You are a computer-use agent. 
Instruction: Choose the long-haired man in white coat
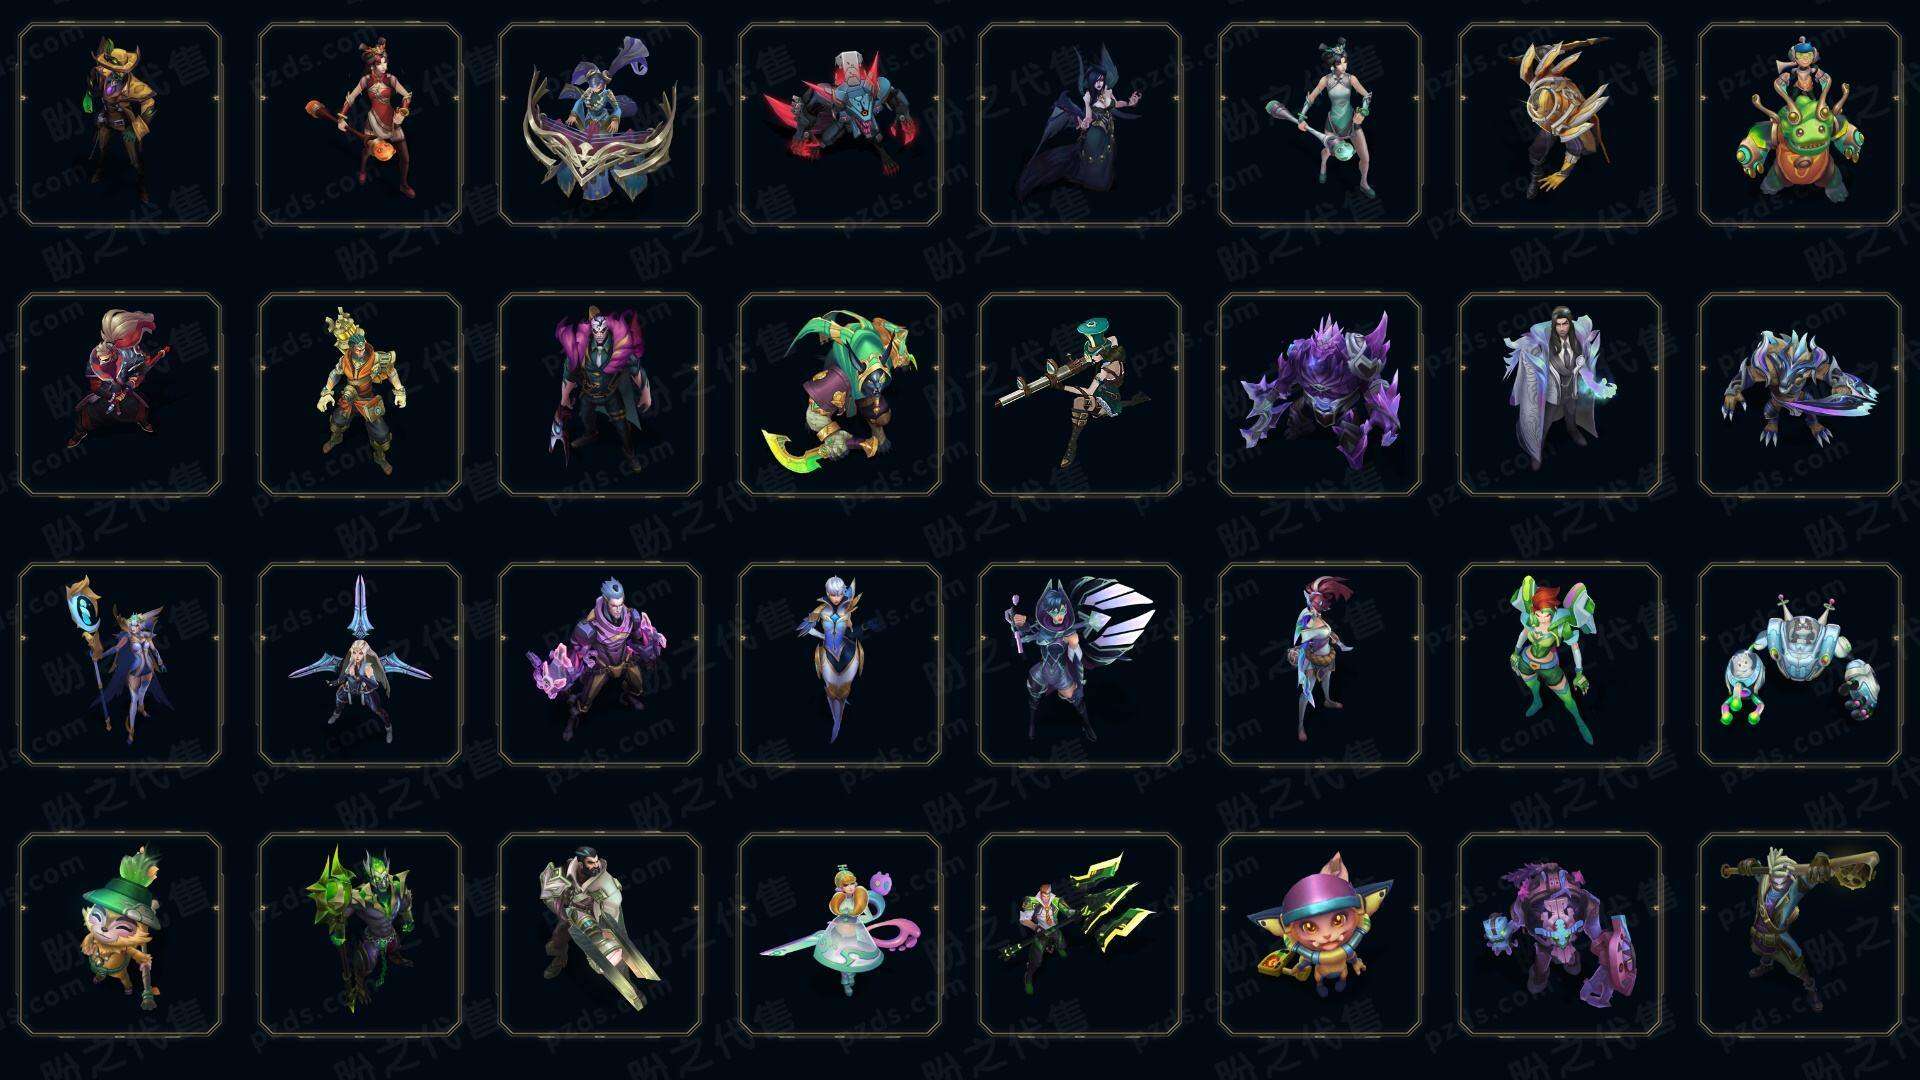[x=1560, y=394]
